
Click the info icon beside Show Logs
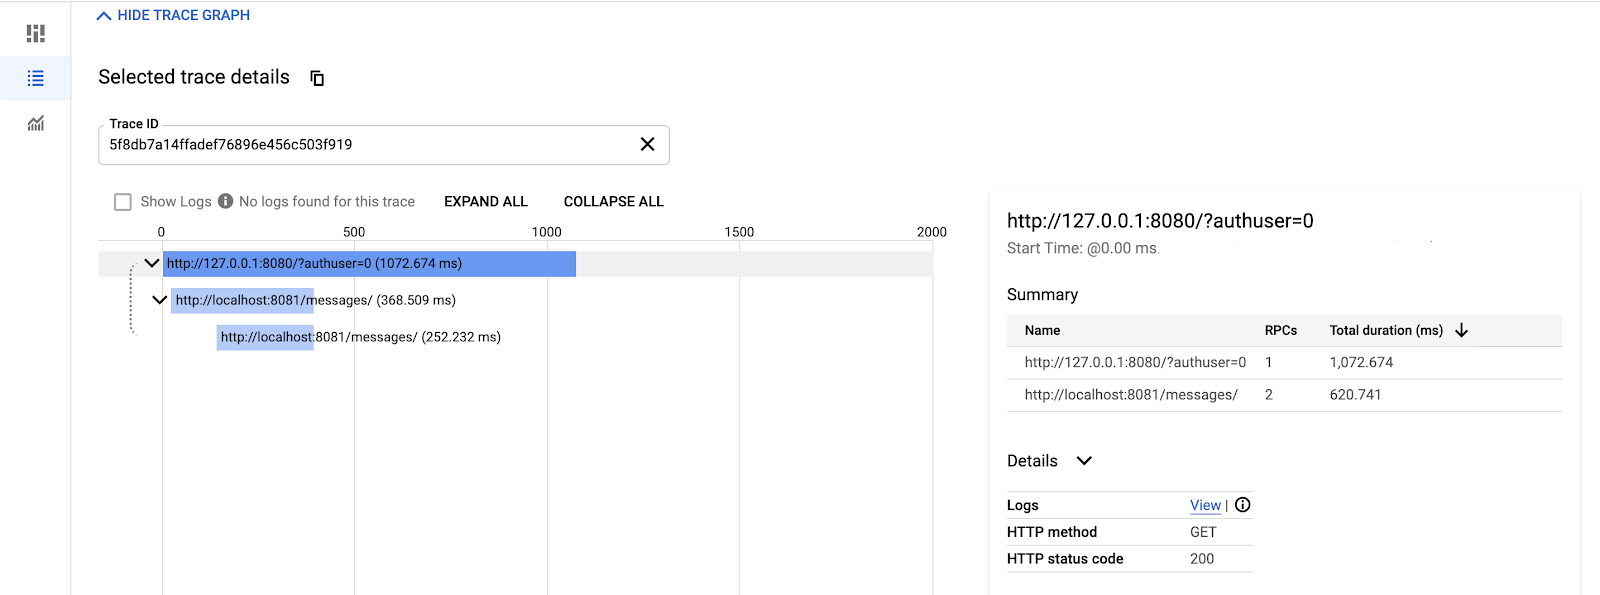tap(225, 201)
